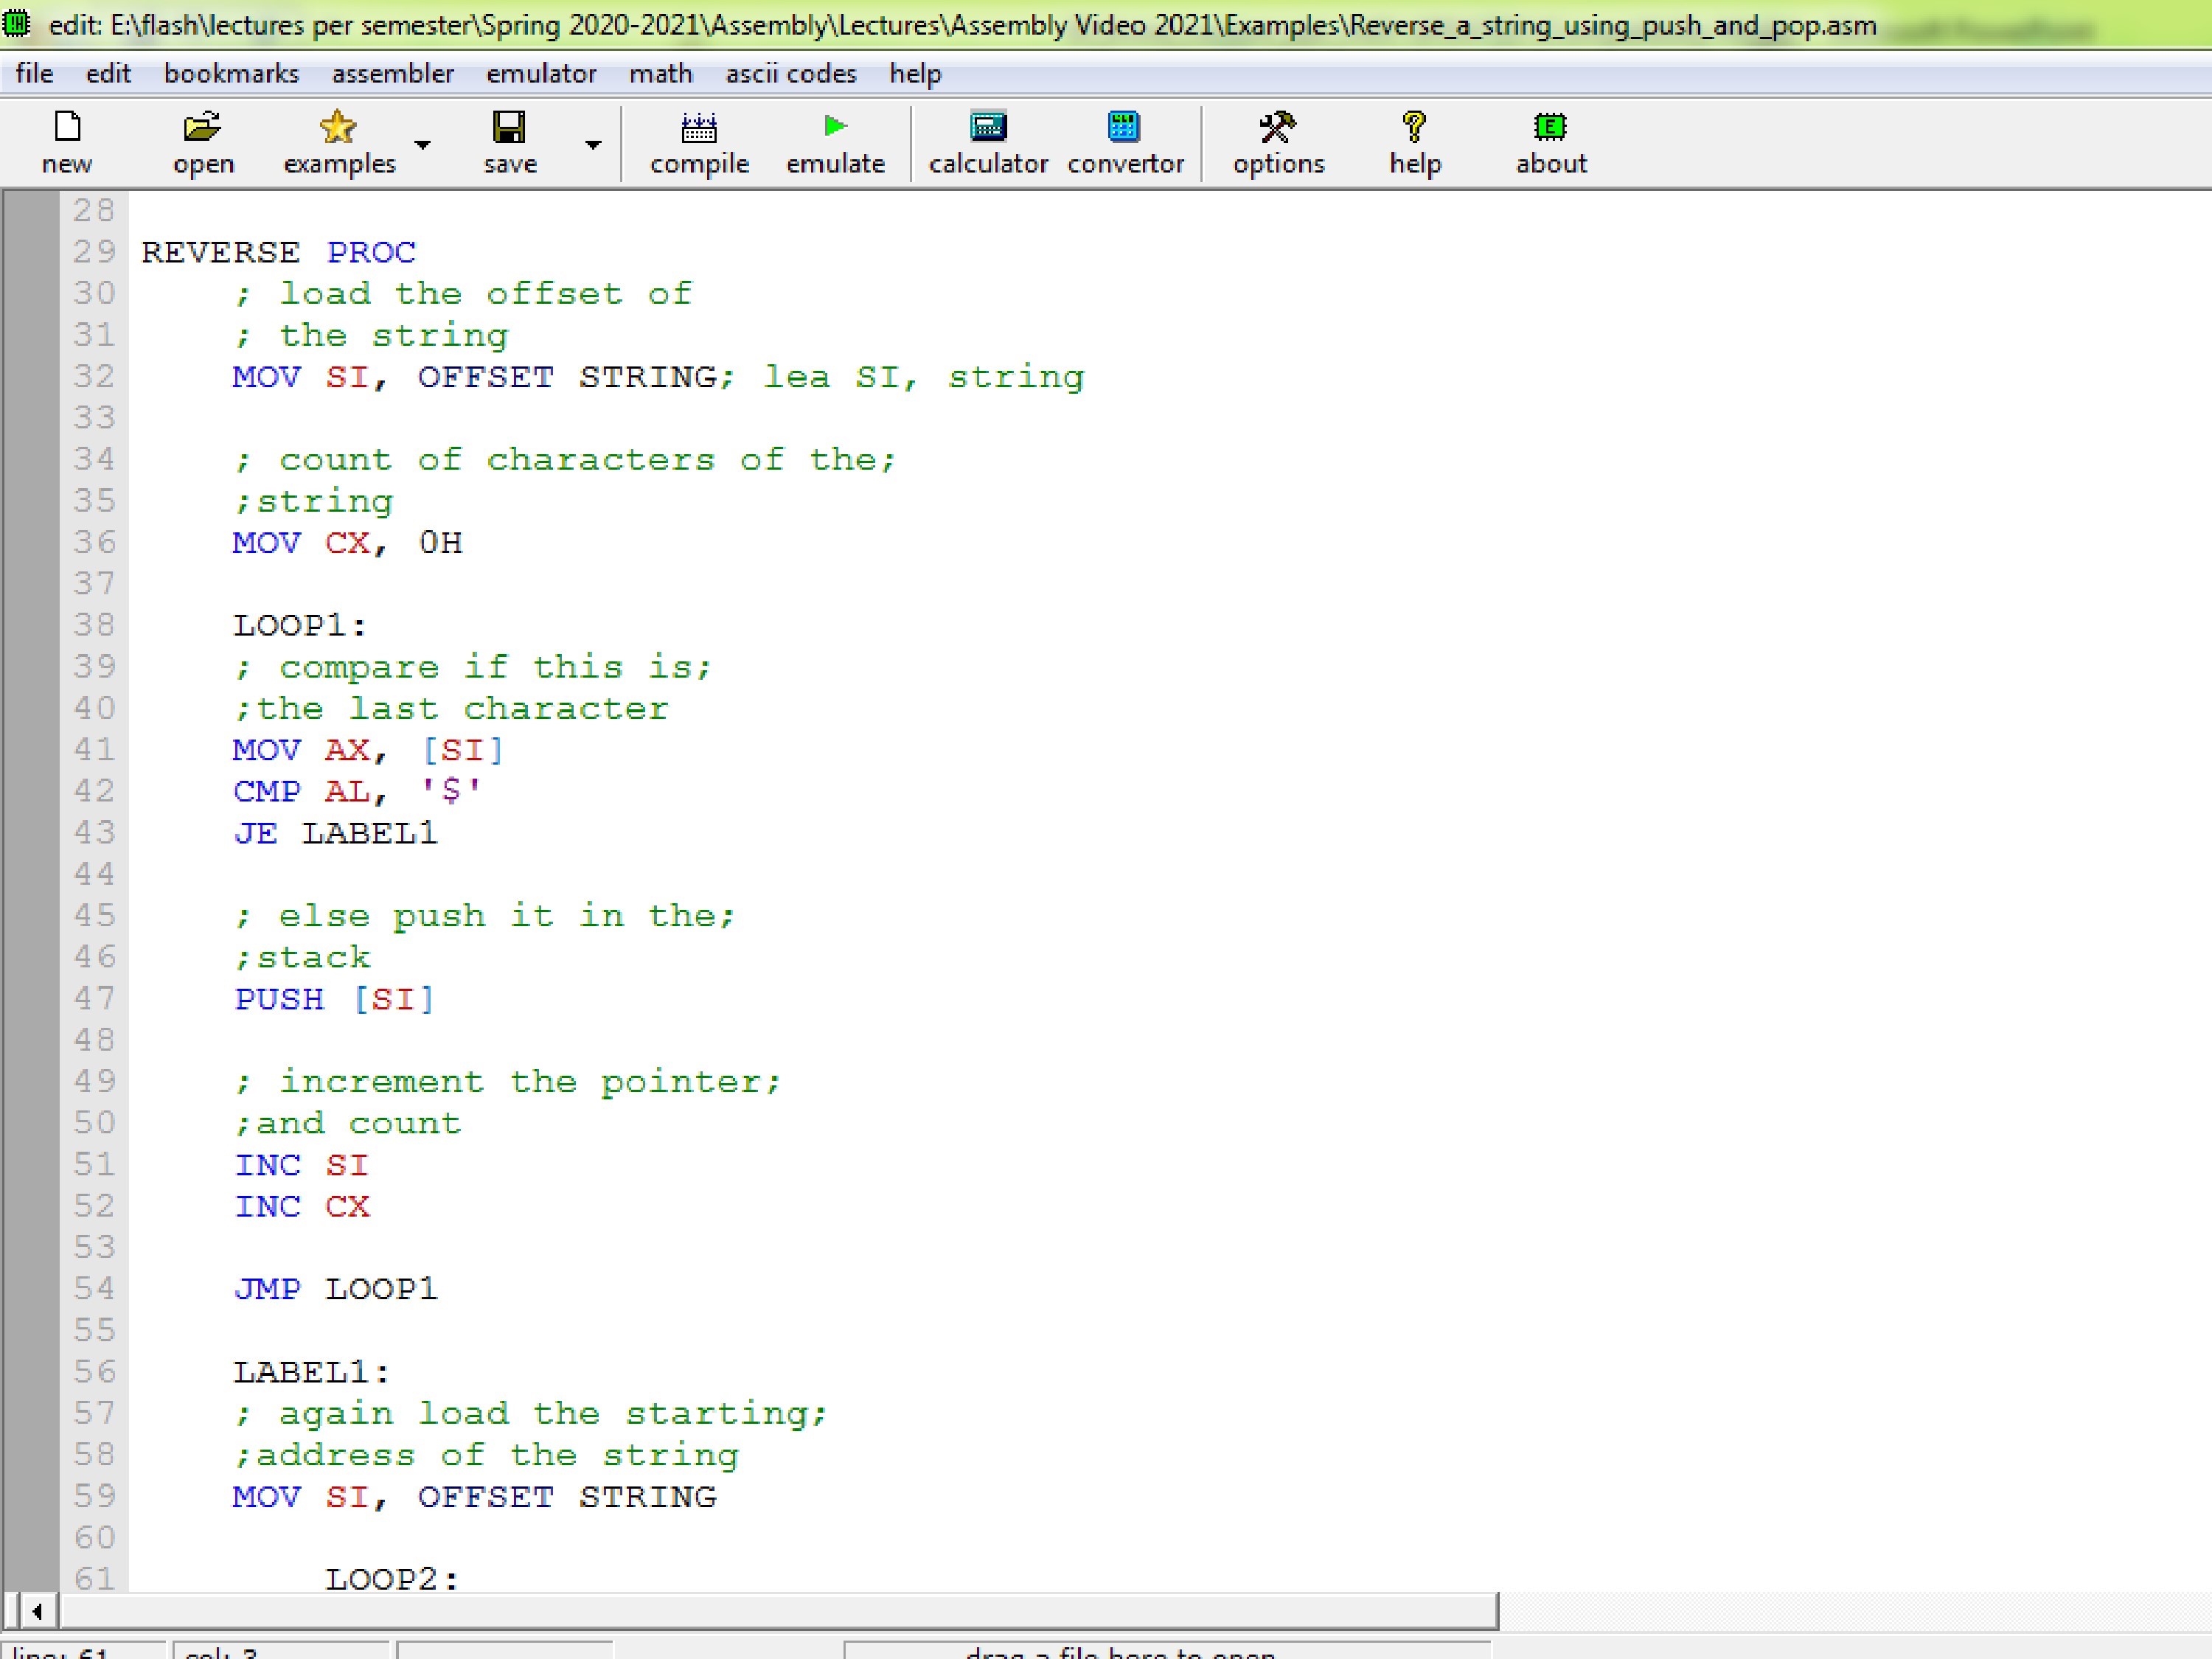This screenshot has width=2212, height=1659.
Task: Click the INC SI instruction
Action: point(301,1165)
